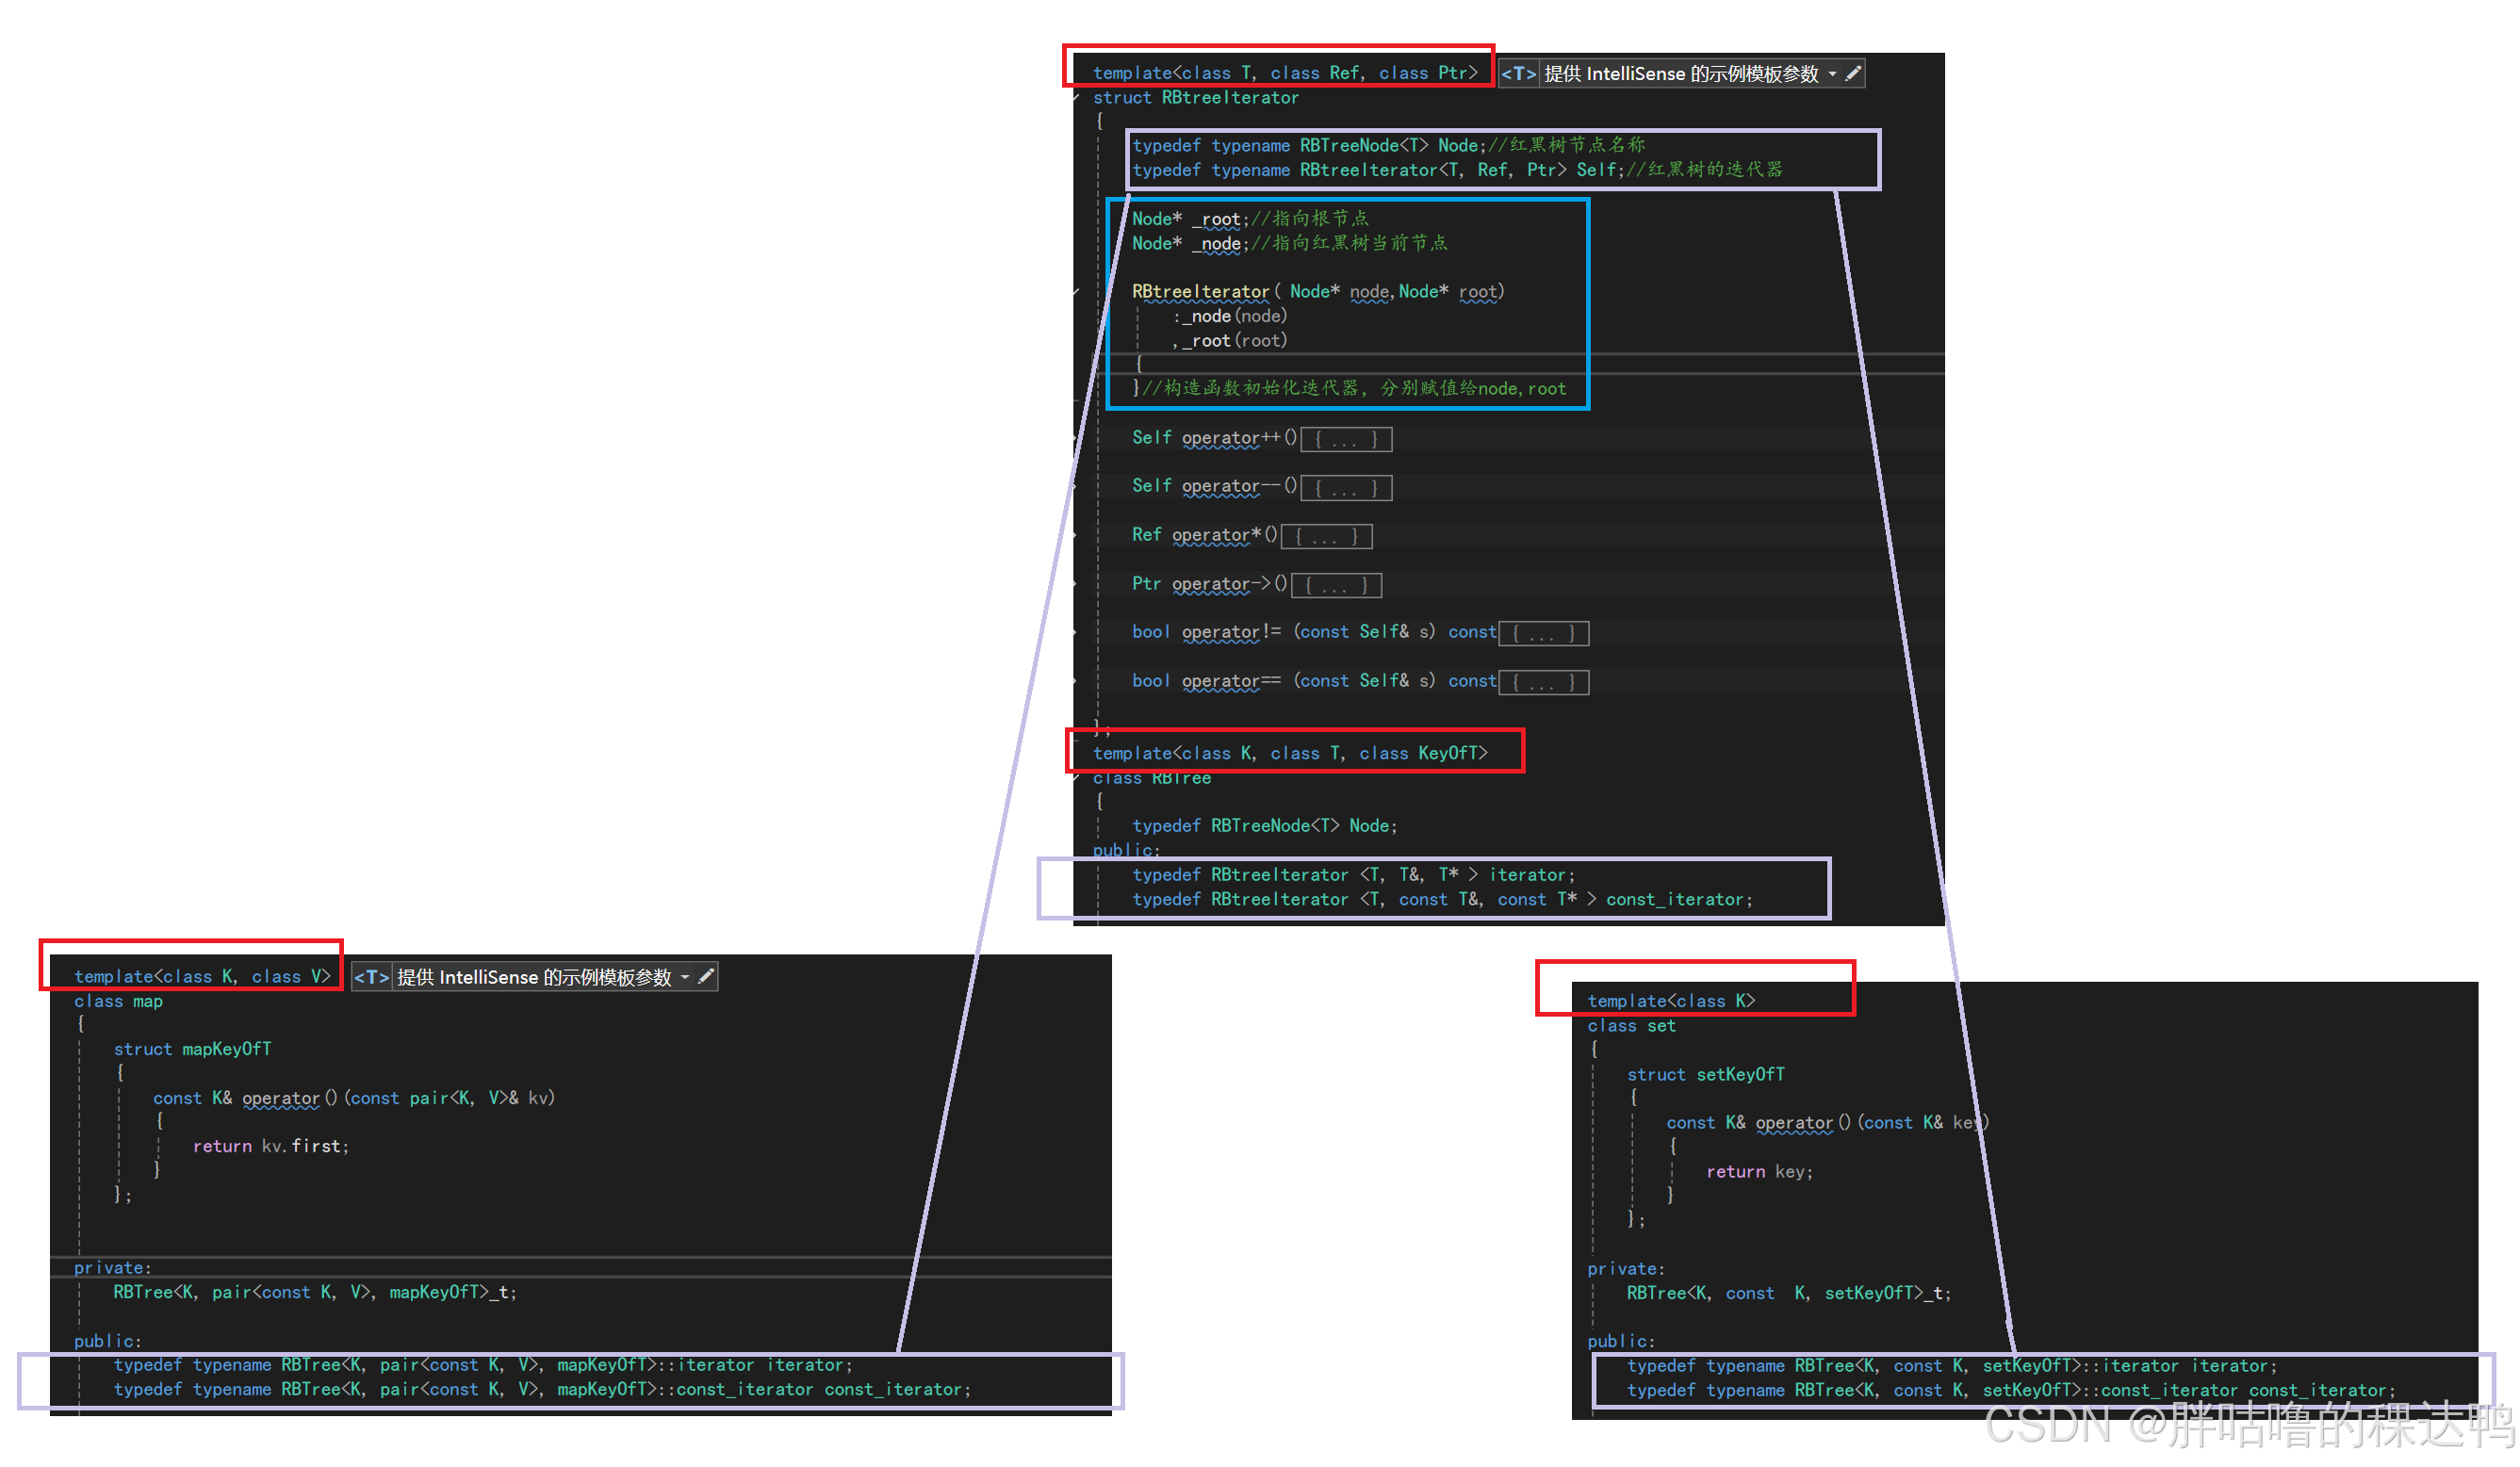Image resolution: width=2520 pixels, height=1467 pixels.
Task: Click the <T> icon beside map template
Action: click(x=371, y=977)
